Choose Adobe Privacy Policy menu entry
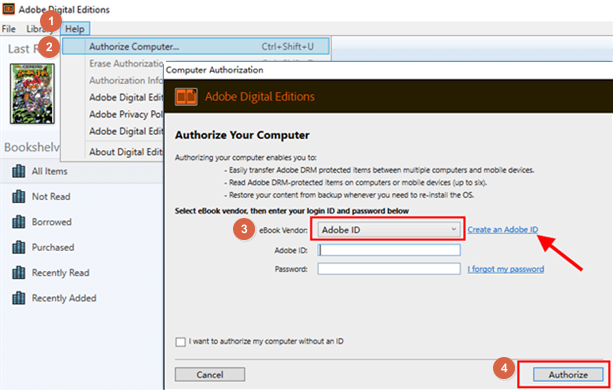Screen dimensions: 613x390 pos(125,114)
